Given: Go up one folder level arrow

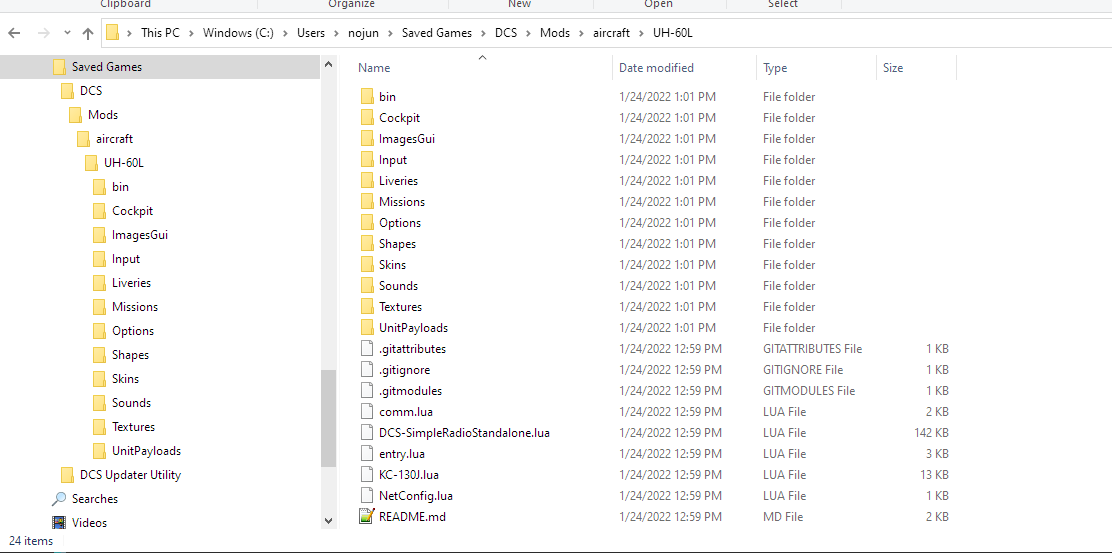Looking at the screenshot, I should coord(88,33).
